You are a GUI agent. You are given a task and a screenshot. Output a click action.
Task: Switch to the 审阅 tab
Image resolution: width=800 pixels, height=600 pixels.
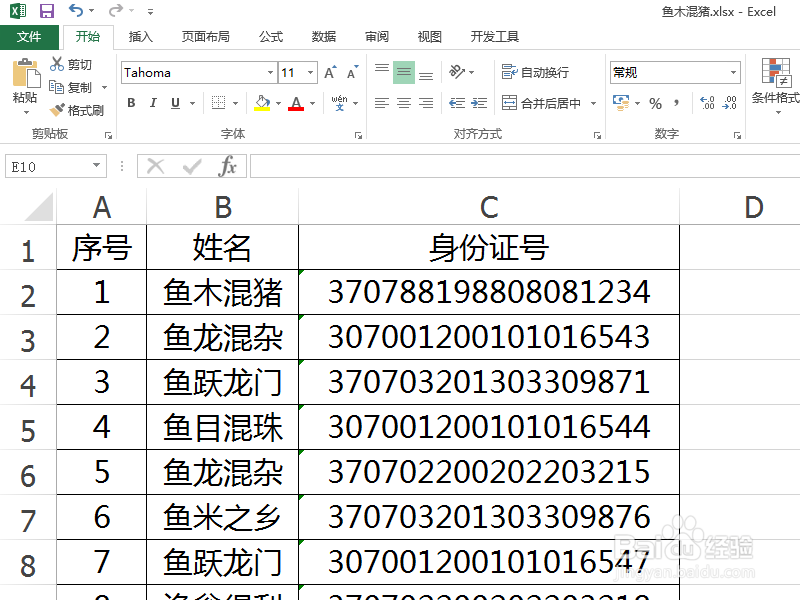coord(377,37)
